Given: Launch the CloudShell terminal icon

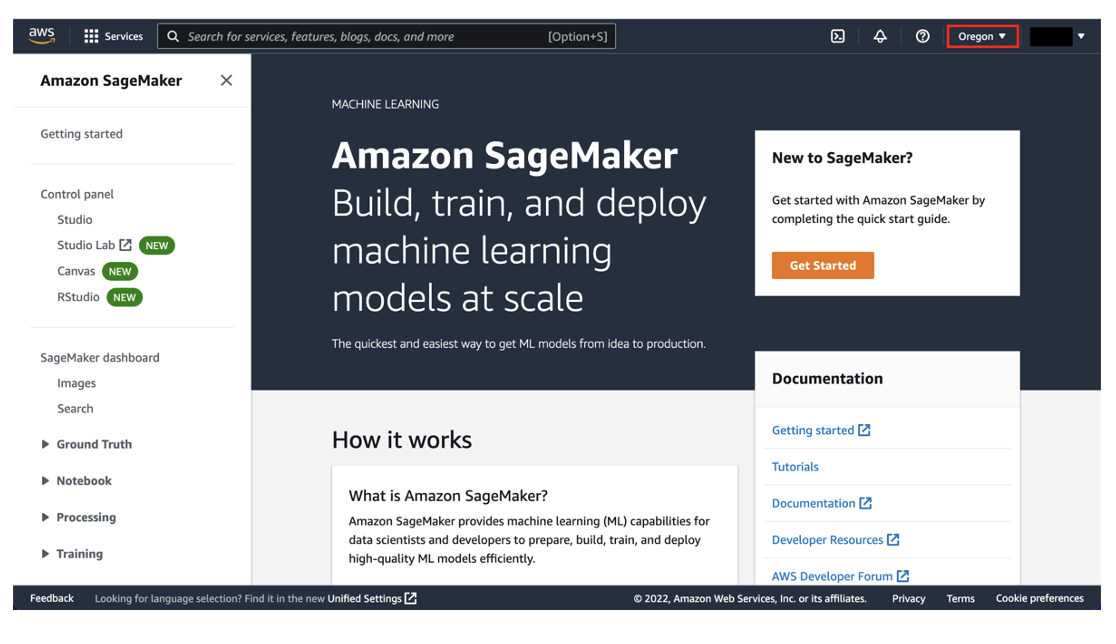Looking at the screenshot, I should [838, 36].
